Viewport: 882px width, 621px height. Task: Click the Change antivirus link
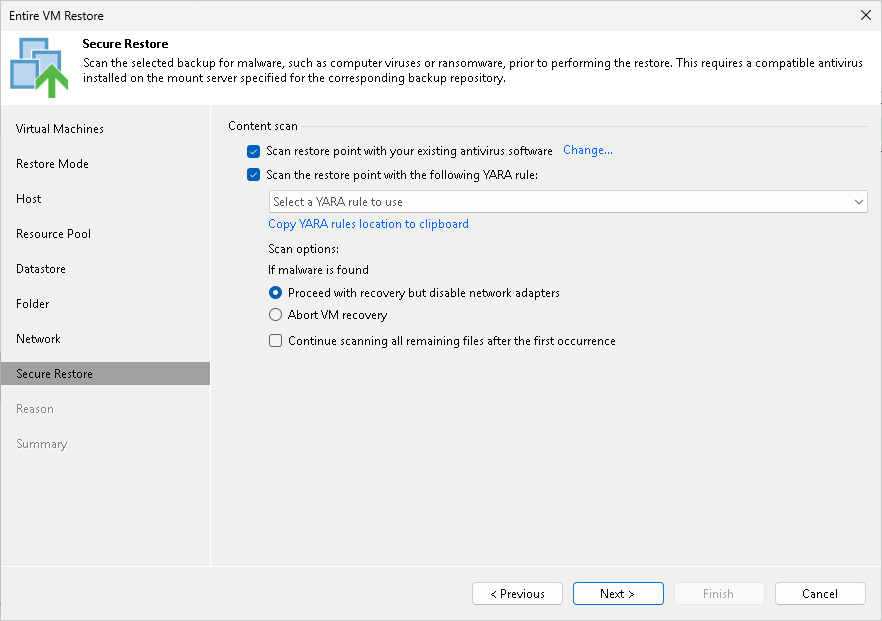(x=587, y=150)
